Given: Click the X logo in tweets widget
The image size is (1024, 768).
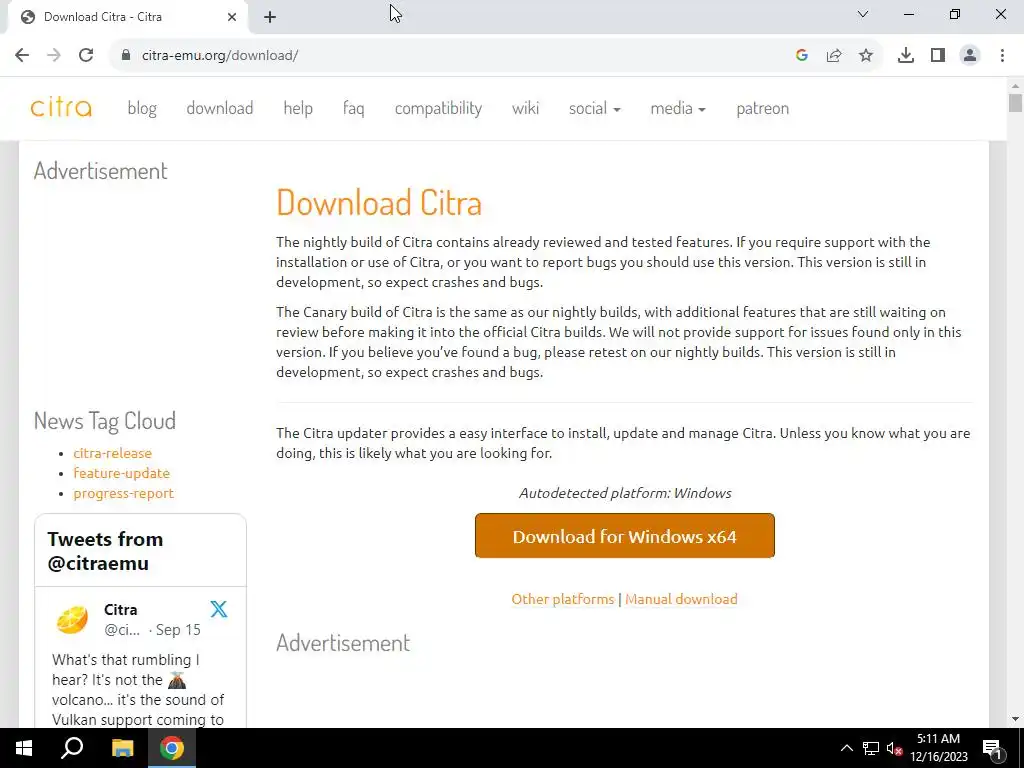Looking at the screenshot, I should (219, 609).
